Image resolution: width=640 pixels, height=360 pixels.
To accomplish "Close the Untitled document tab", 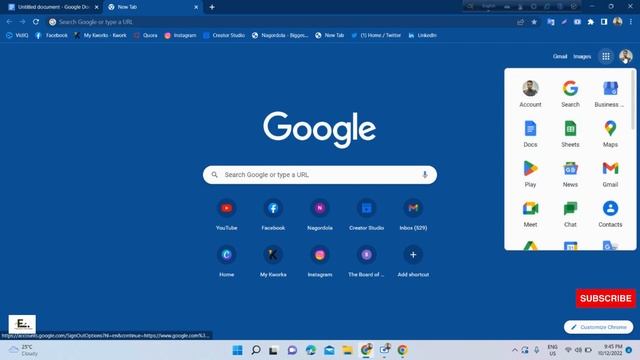I will 97,7.
